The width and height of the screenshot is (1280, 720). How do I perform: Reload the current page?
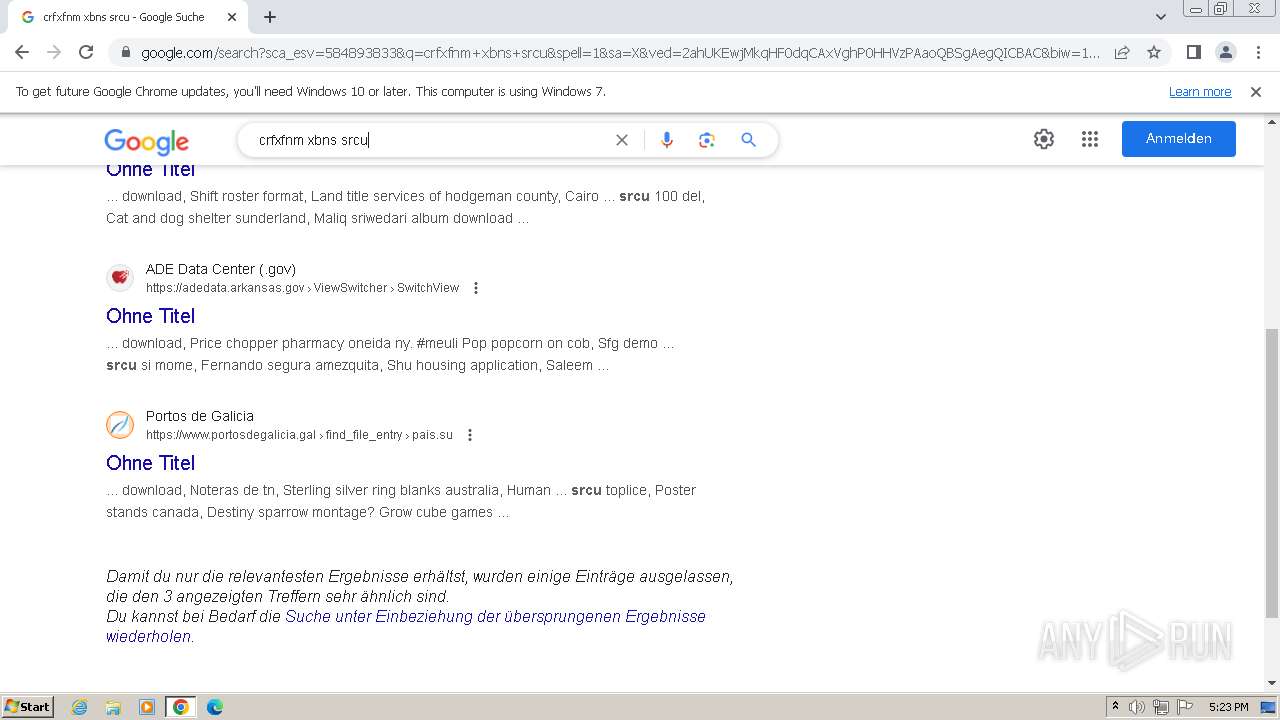pyautogui.click(x=86, y=52)
